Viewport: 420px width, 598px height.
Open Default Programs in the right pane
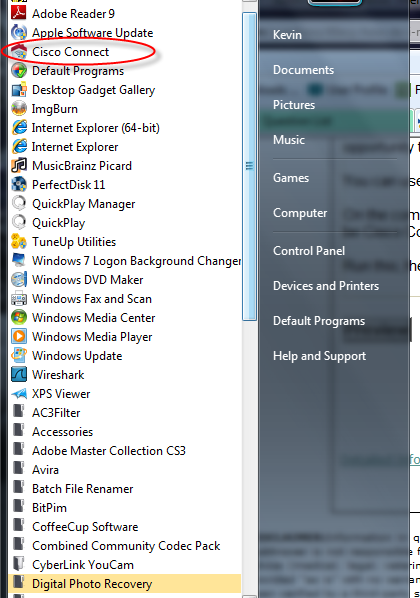319,321
